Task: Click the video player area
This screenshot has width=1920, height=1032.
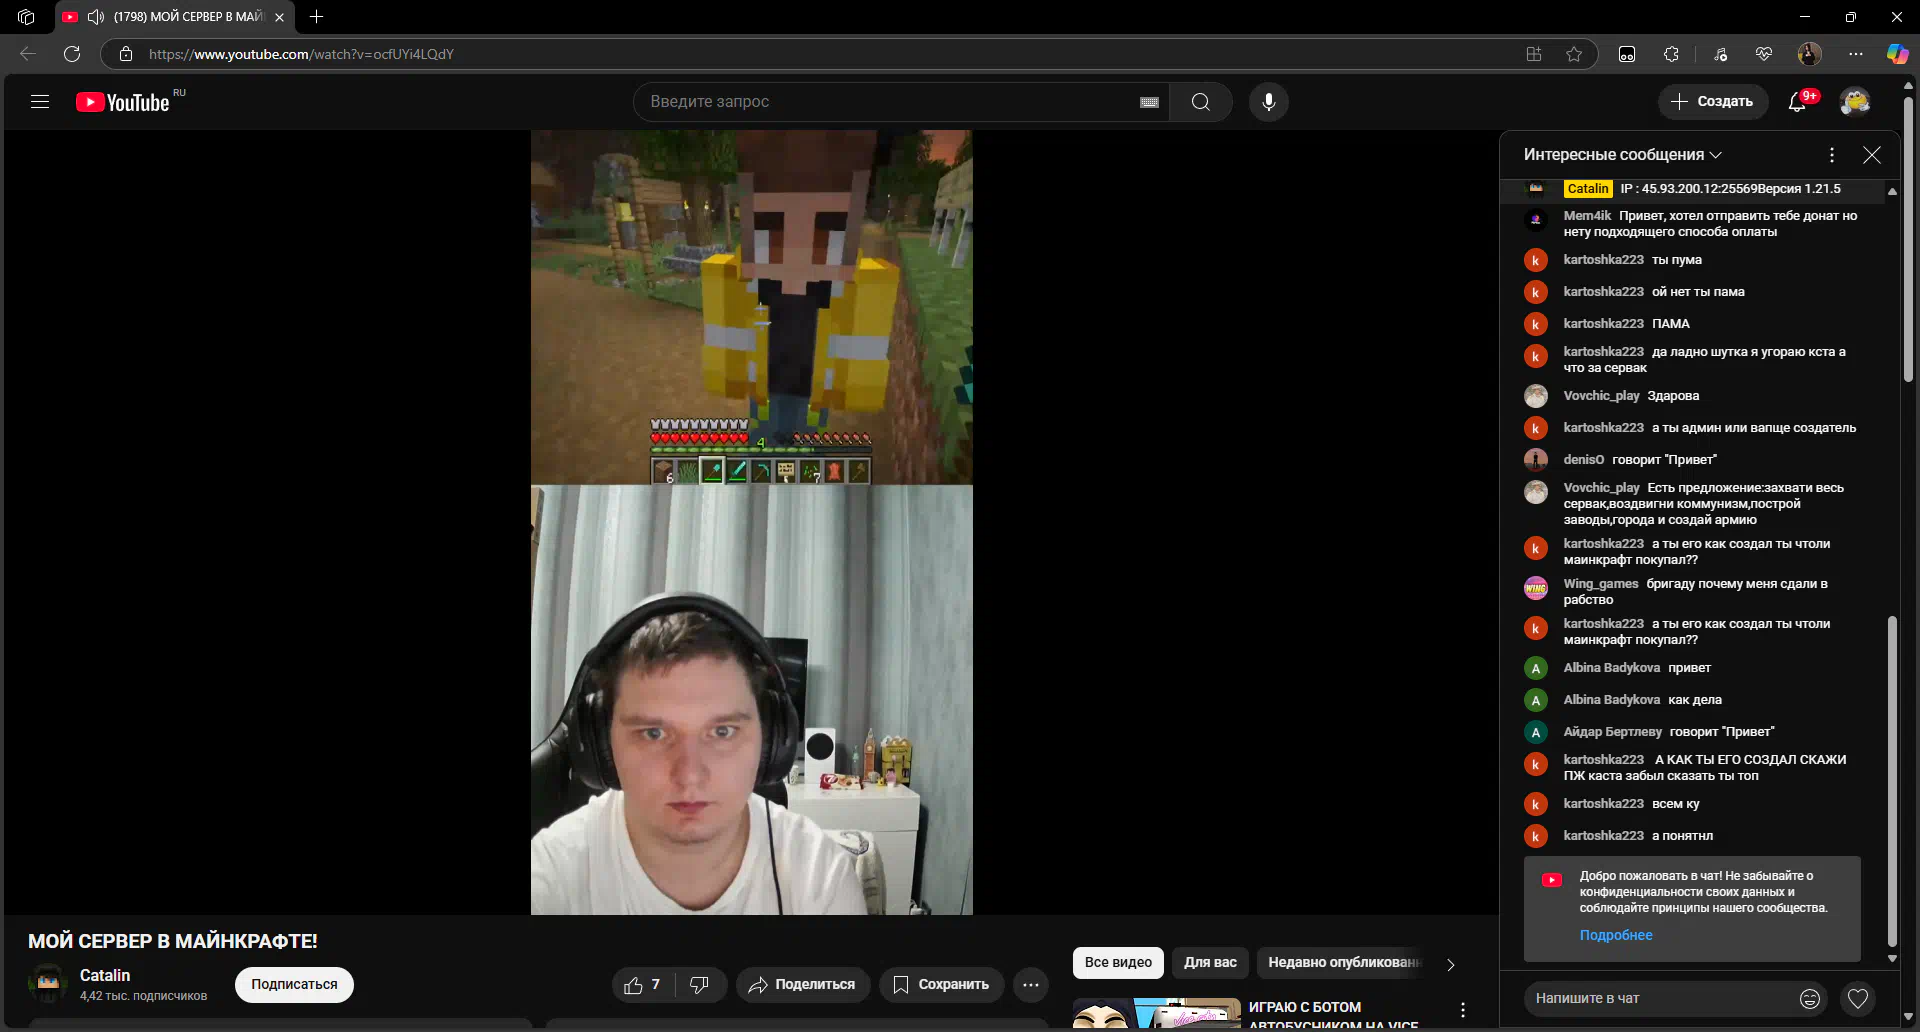Action: (751, 522)
